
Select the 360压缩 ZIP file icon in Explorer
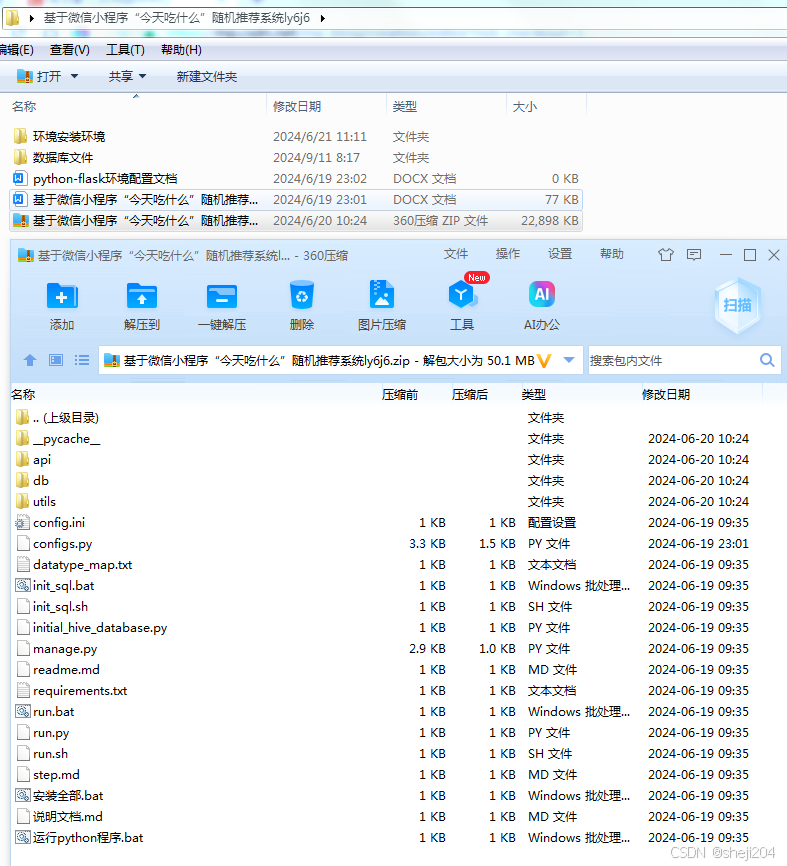tap(20, 220)
